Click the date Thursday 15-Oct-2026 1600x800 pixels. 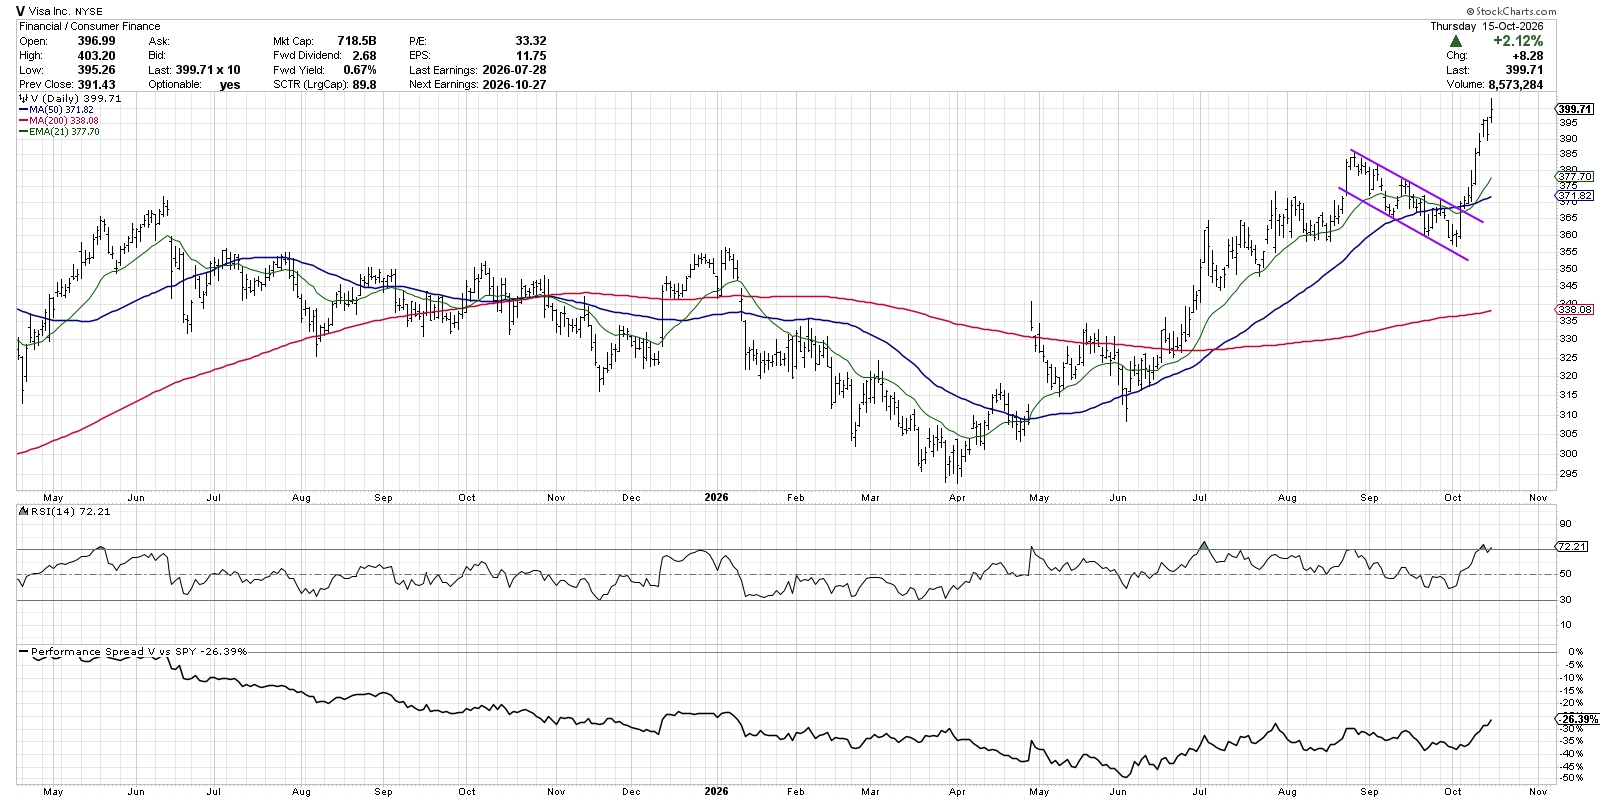tap(1486, 26)
